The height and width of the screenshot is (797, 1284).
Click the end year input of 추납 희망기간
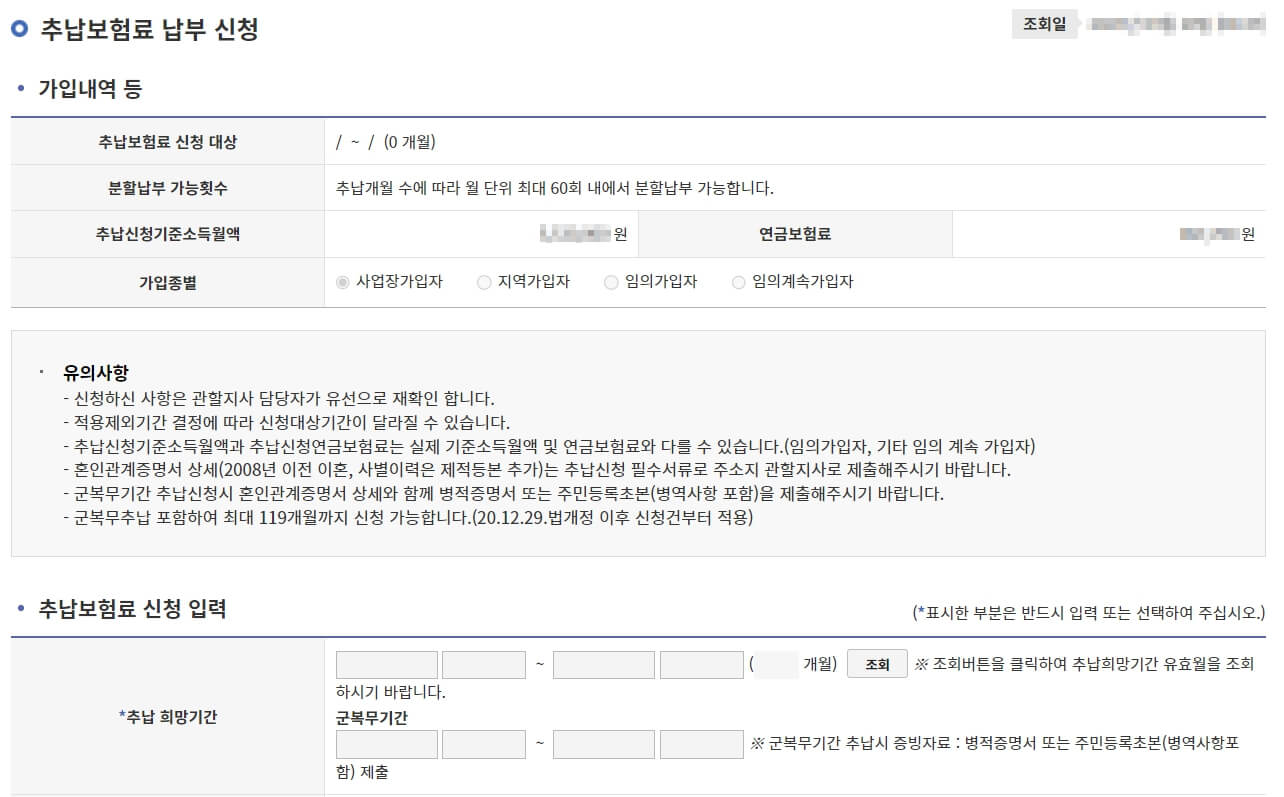(x=603, y=663)
